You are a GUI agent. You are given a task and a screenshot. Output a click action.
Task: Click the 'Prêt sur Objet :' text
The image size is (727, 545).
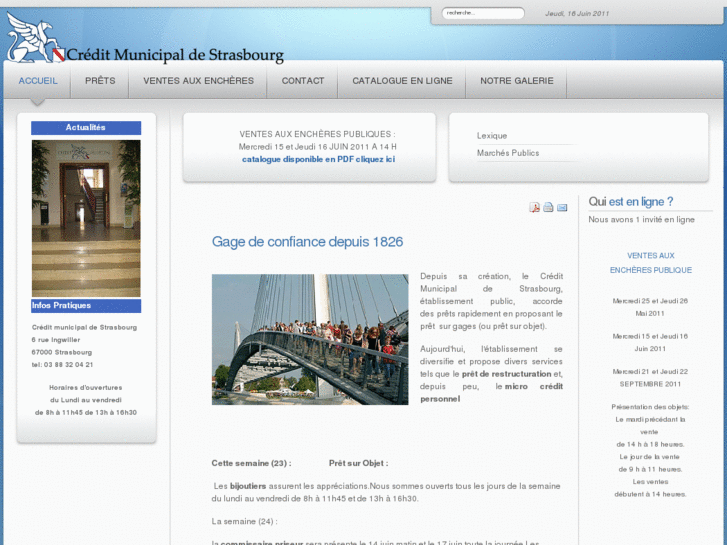[x=358, y=463]
